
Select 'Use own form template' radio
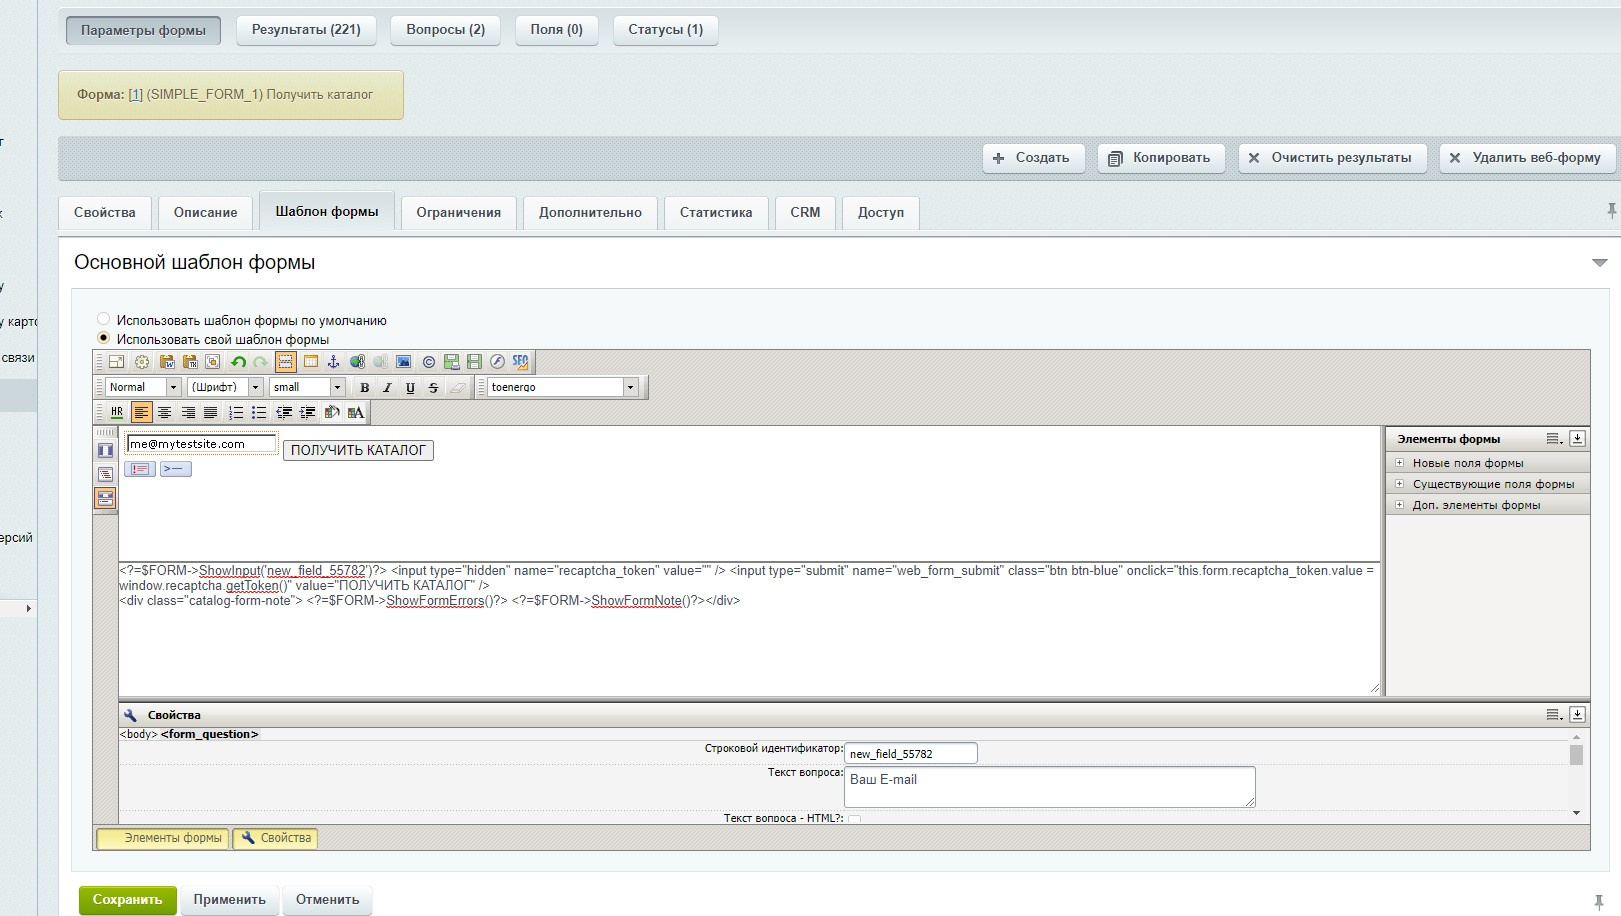[103, 338]
